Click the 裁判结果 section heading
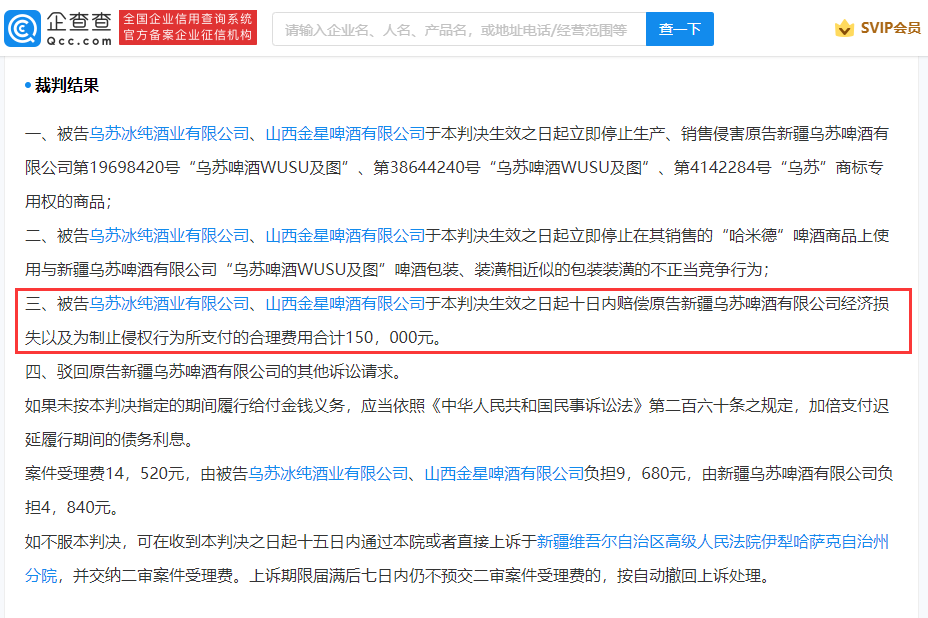Viewport: 928px width, 618px height. tap(67, 85)
